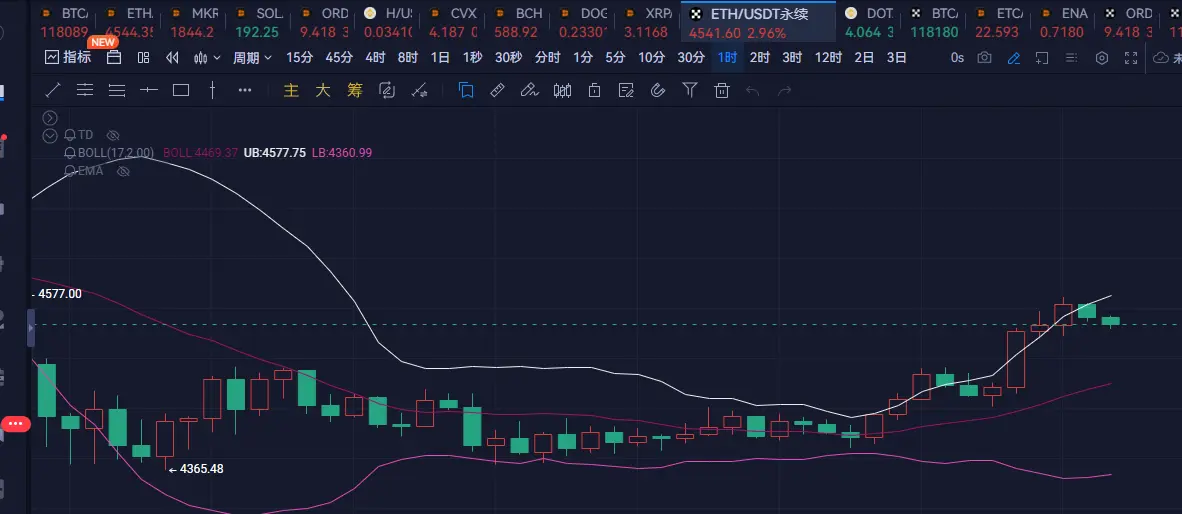Switch to the 4时 timeframe
Screen dimensions: 1182x514
(375, 57)
